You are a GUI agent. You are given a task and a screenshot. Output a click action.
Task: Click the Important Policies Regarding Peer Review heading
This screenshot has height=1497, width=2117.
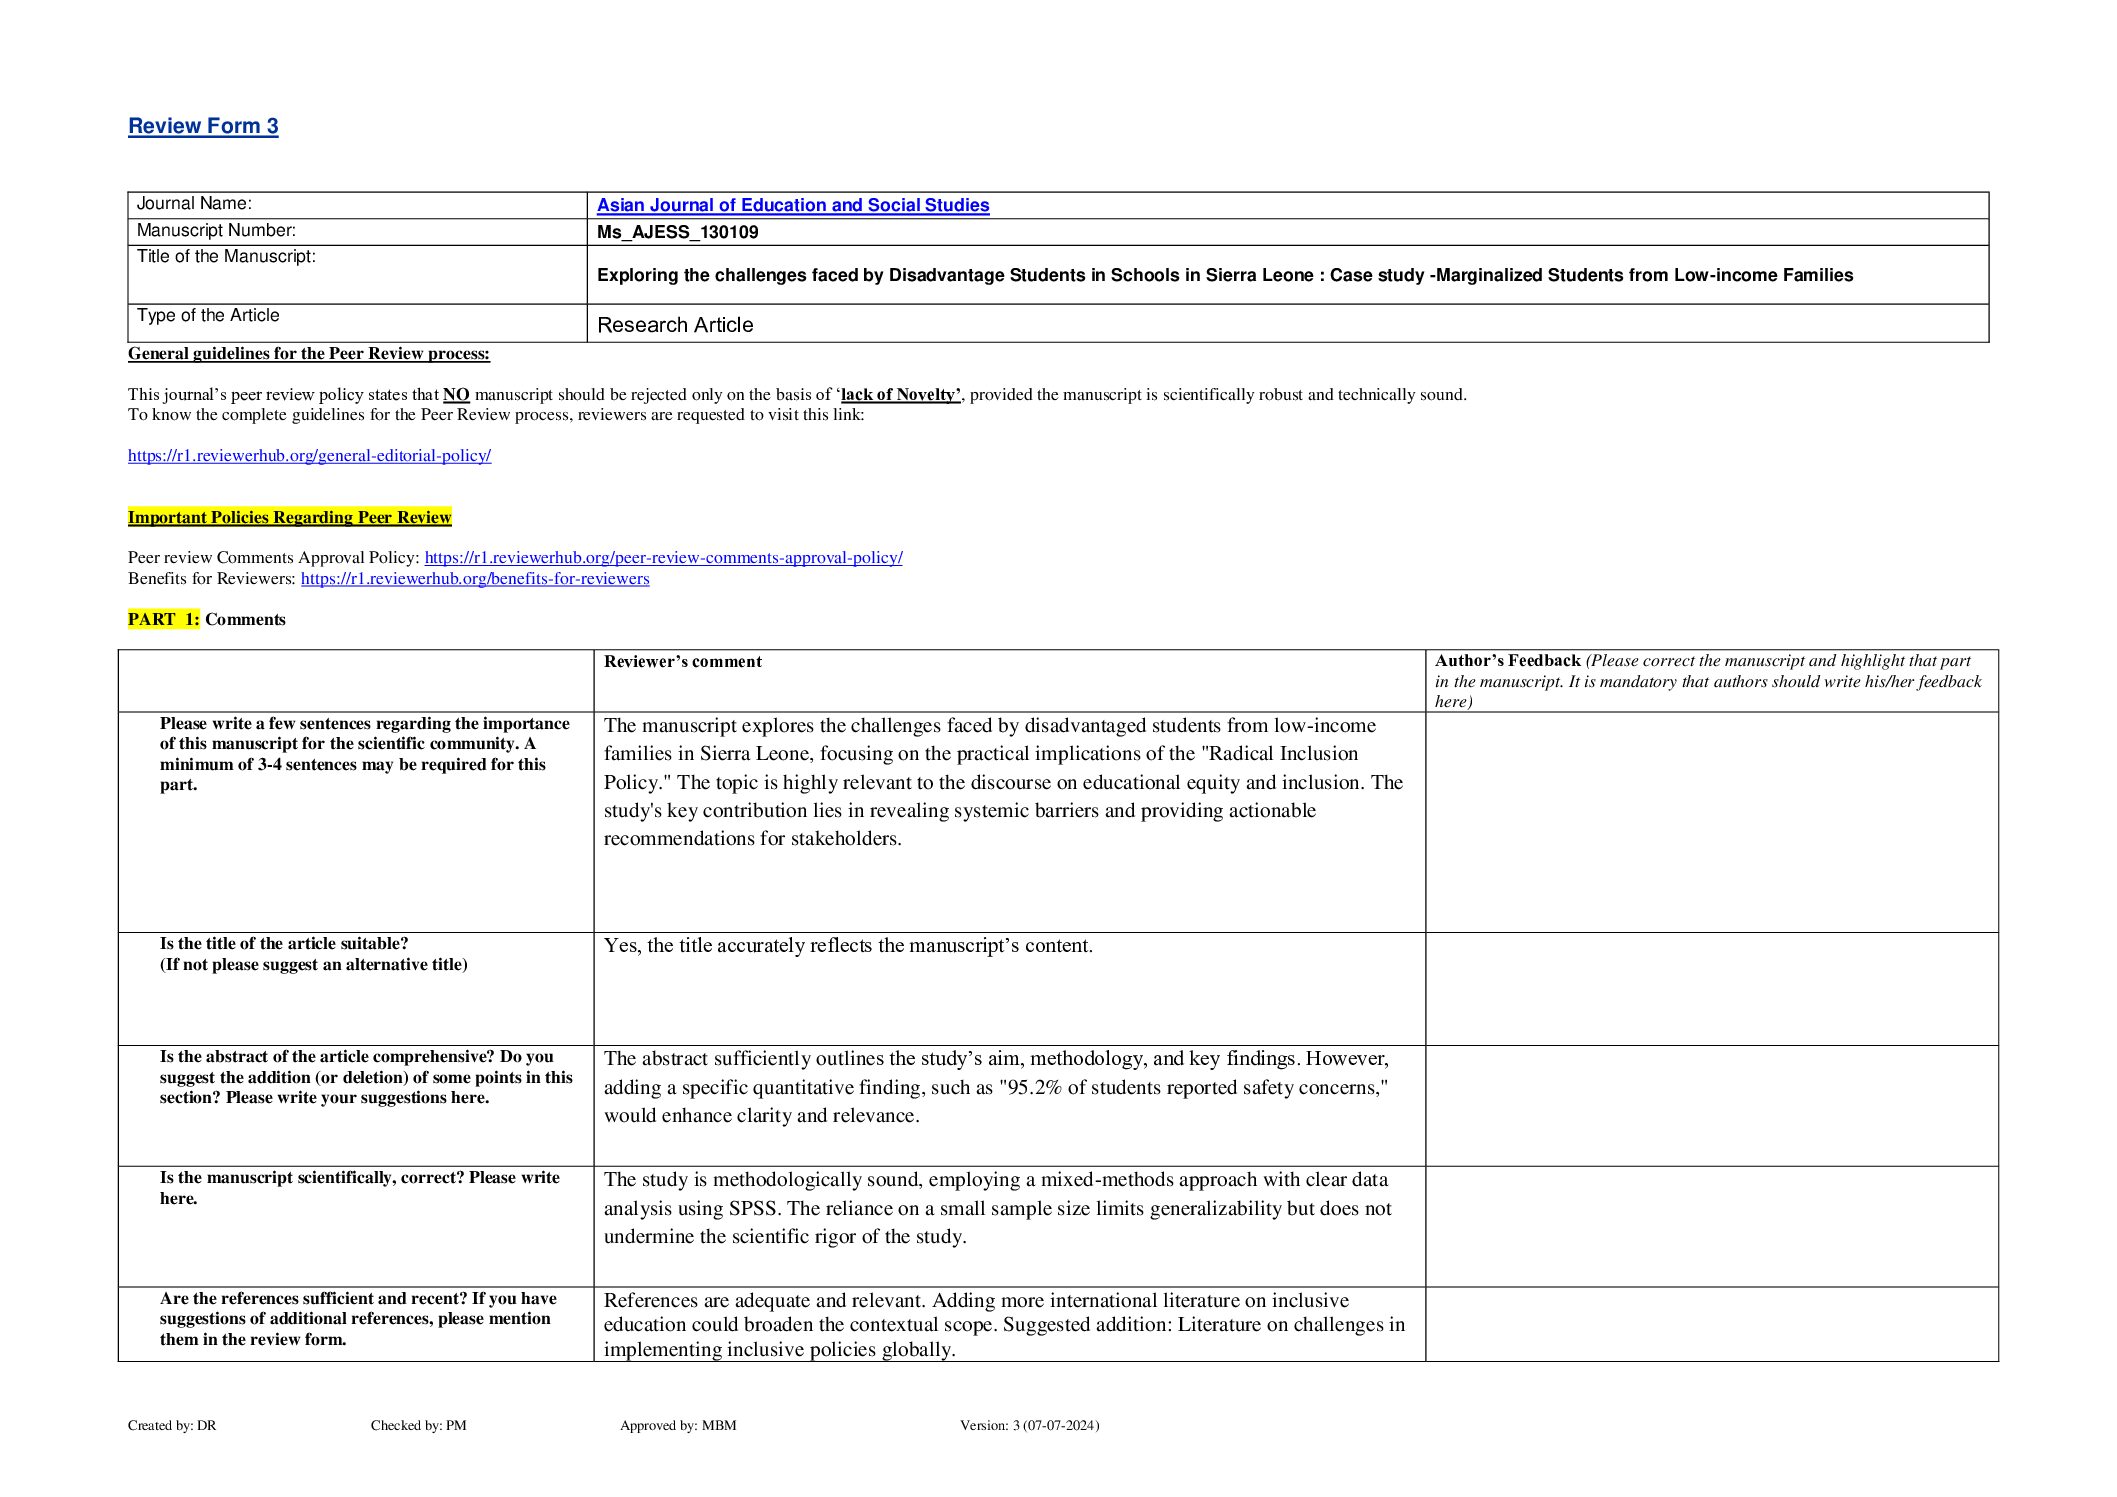point(289,517)
